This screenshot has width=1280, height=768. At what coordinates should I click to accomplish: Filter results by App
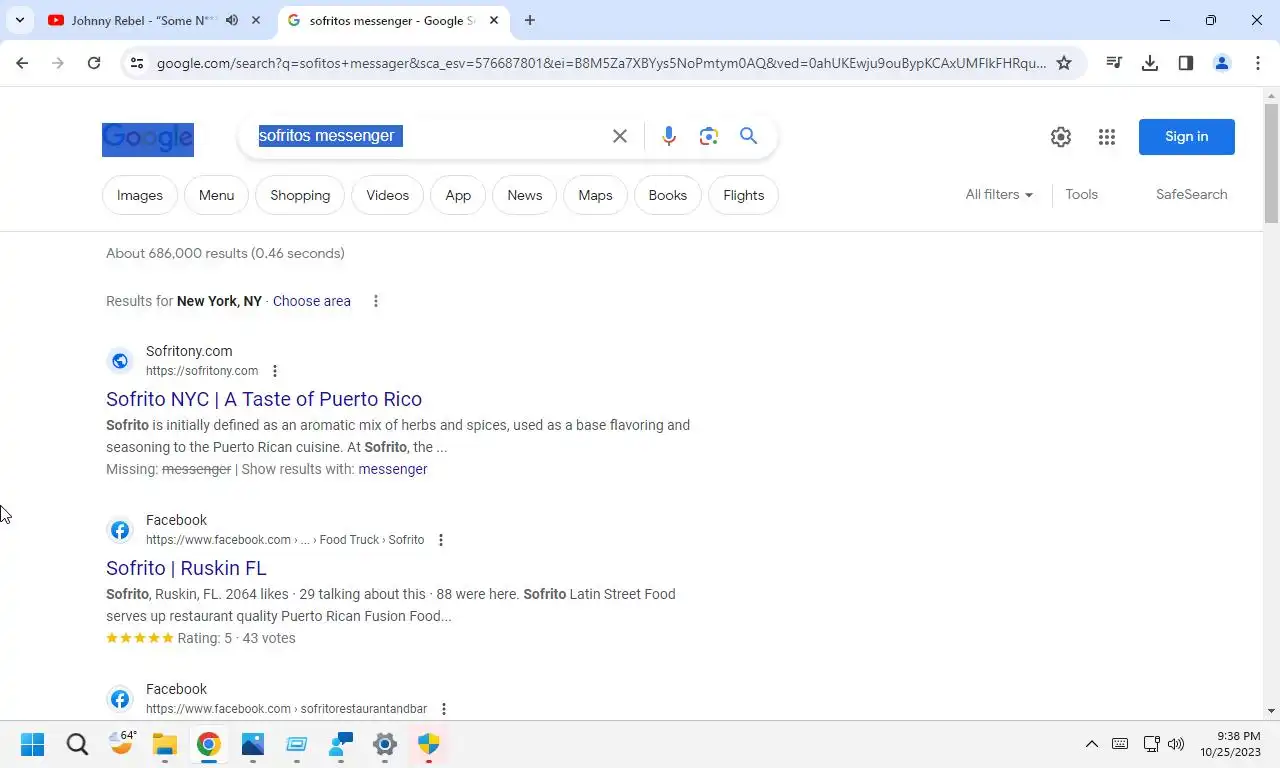click(x=458, y=195)
